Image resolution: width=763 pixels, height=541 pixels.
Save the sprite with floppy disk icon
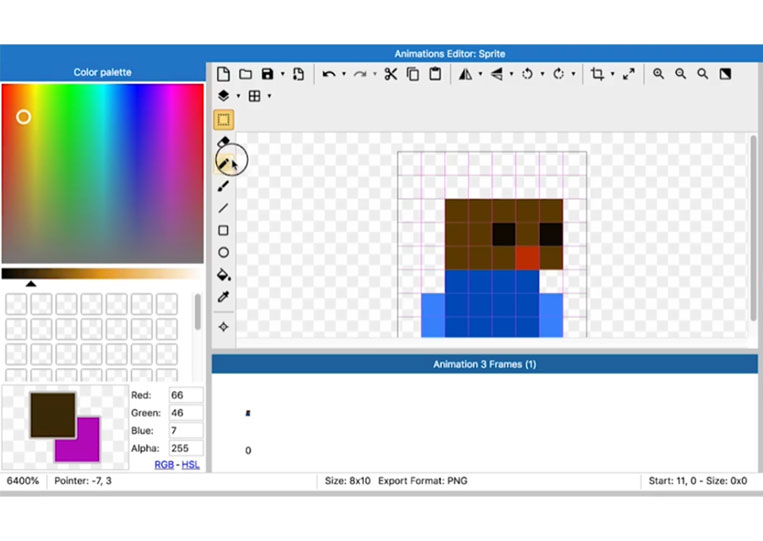click(267, 74)
